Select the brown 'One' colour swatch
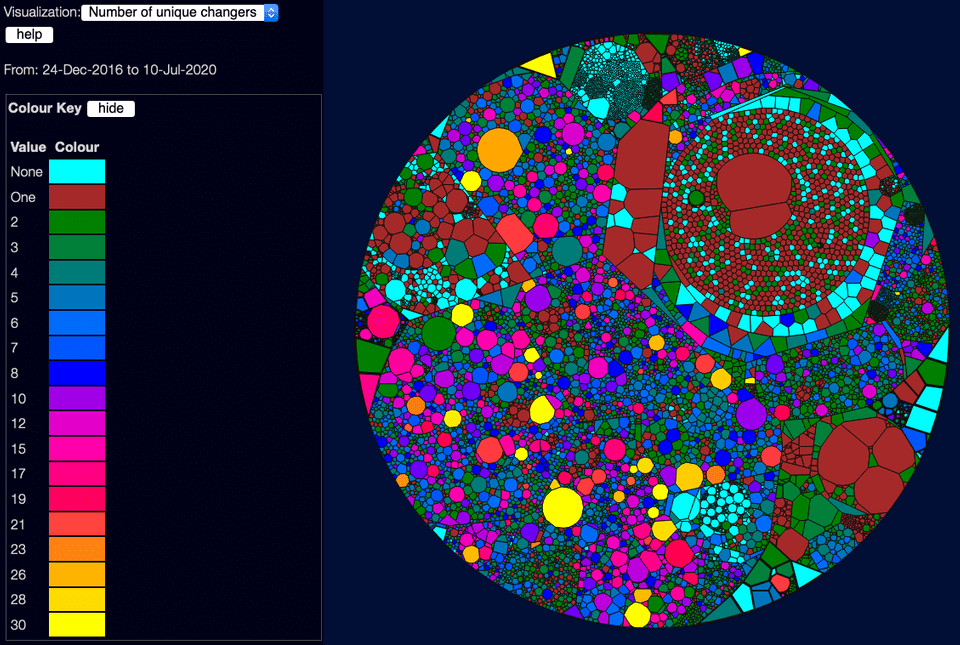 [x=77, y=197]
